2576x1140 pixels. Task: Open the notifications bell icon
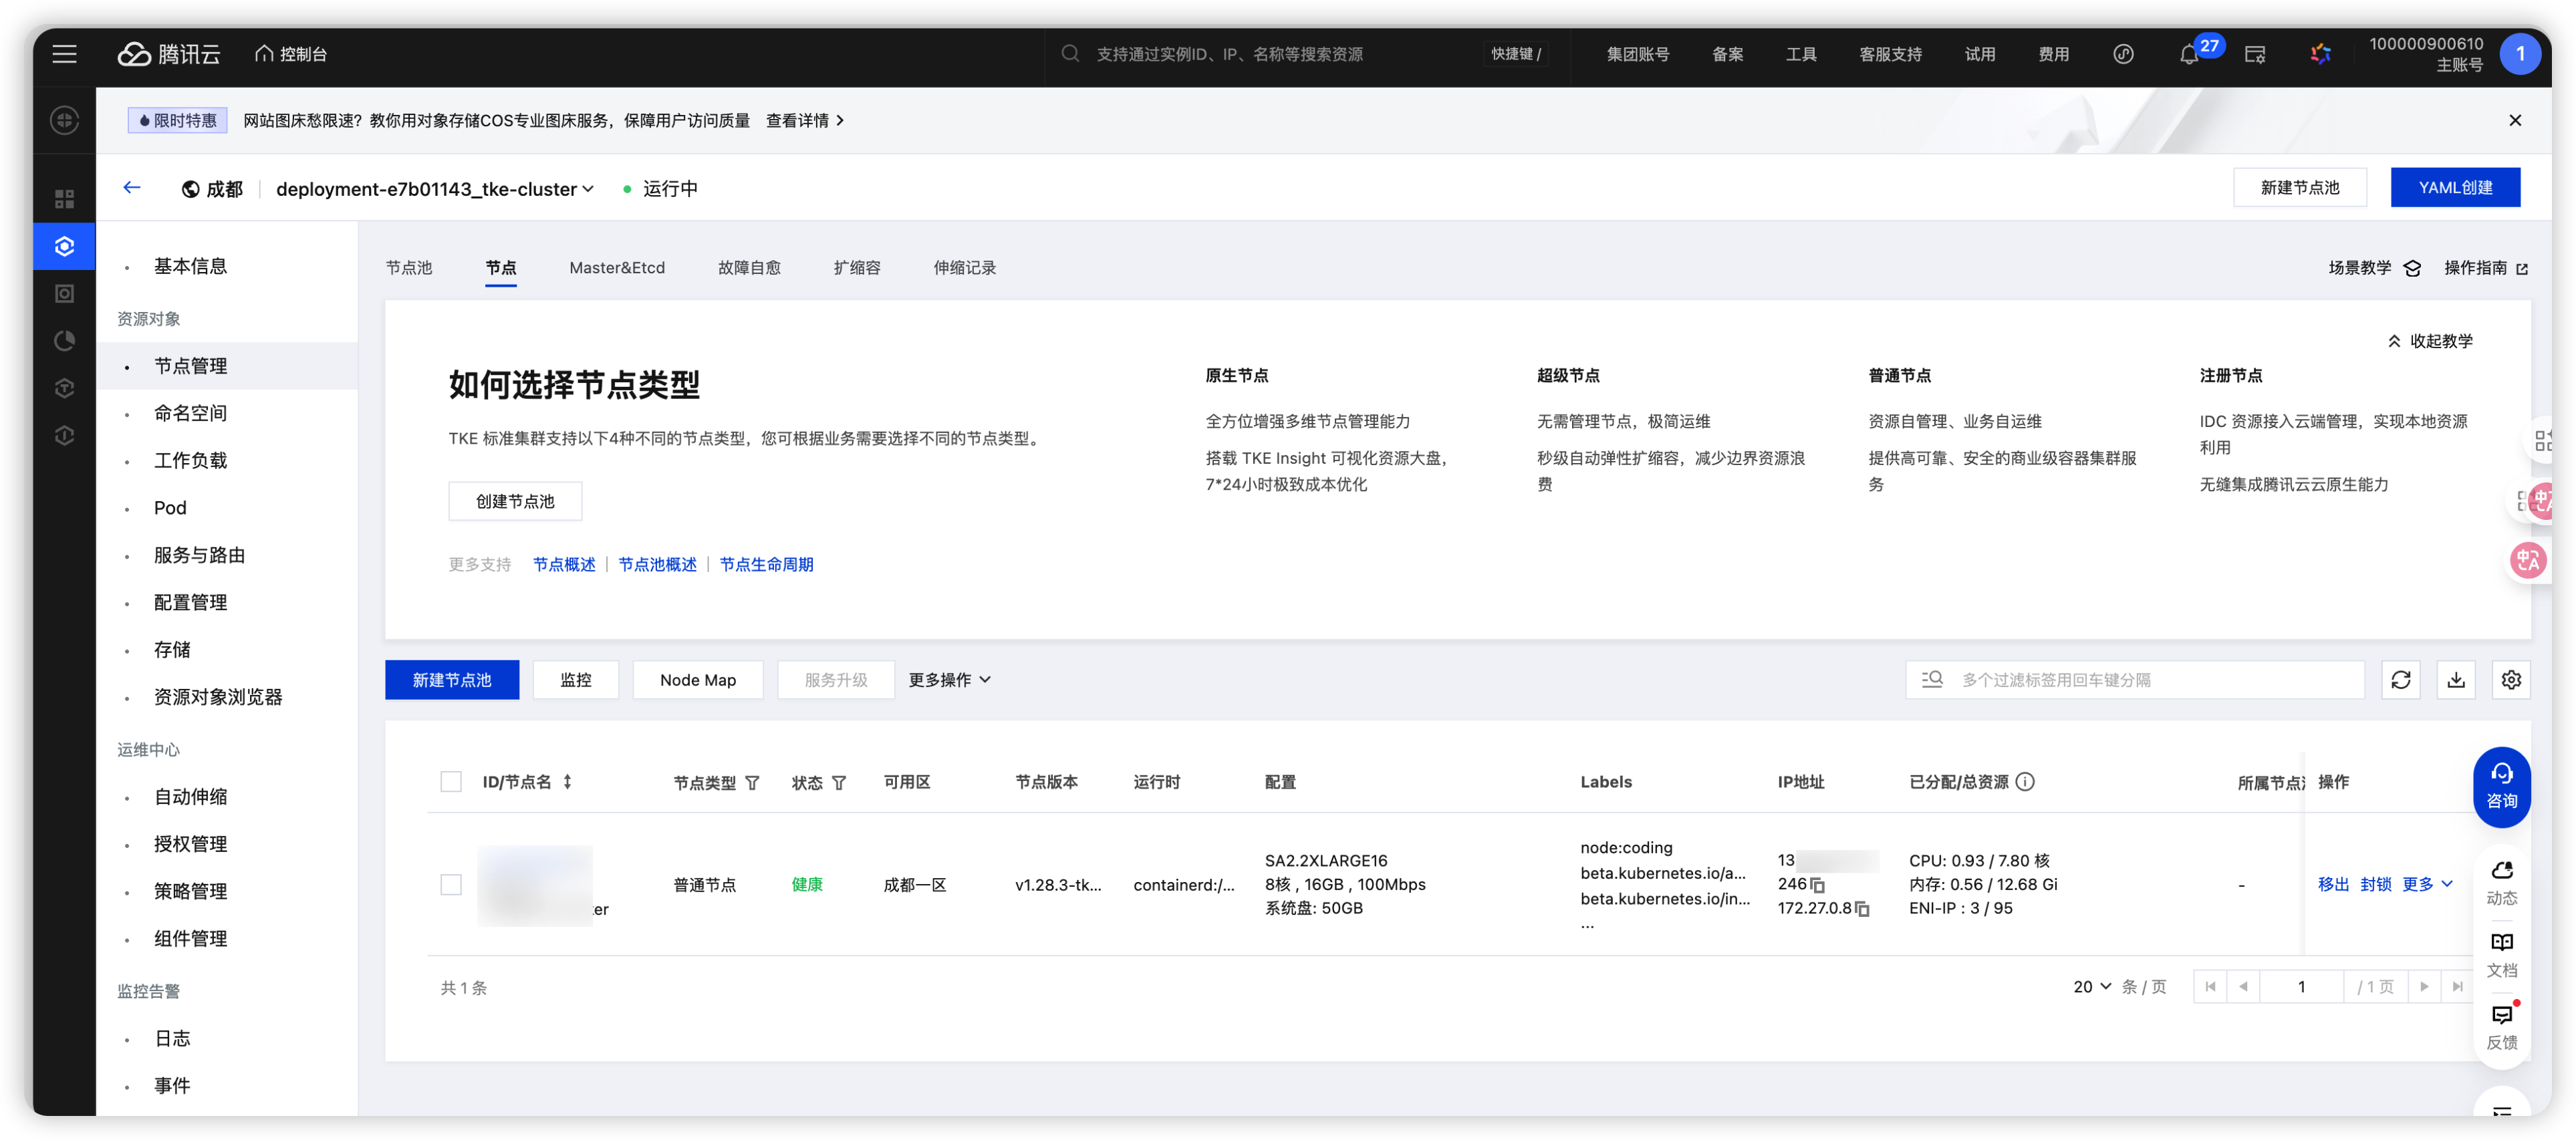[2188, 55]
